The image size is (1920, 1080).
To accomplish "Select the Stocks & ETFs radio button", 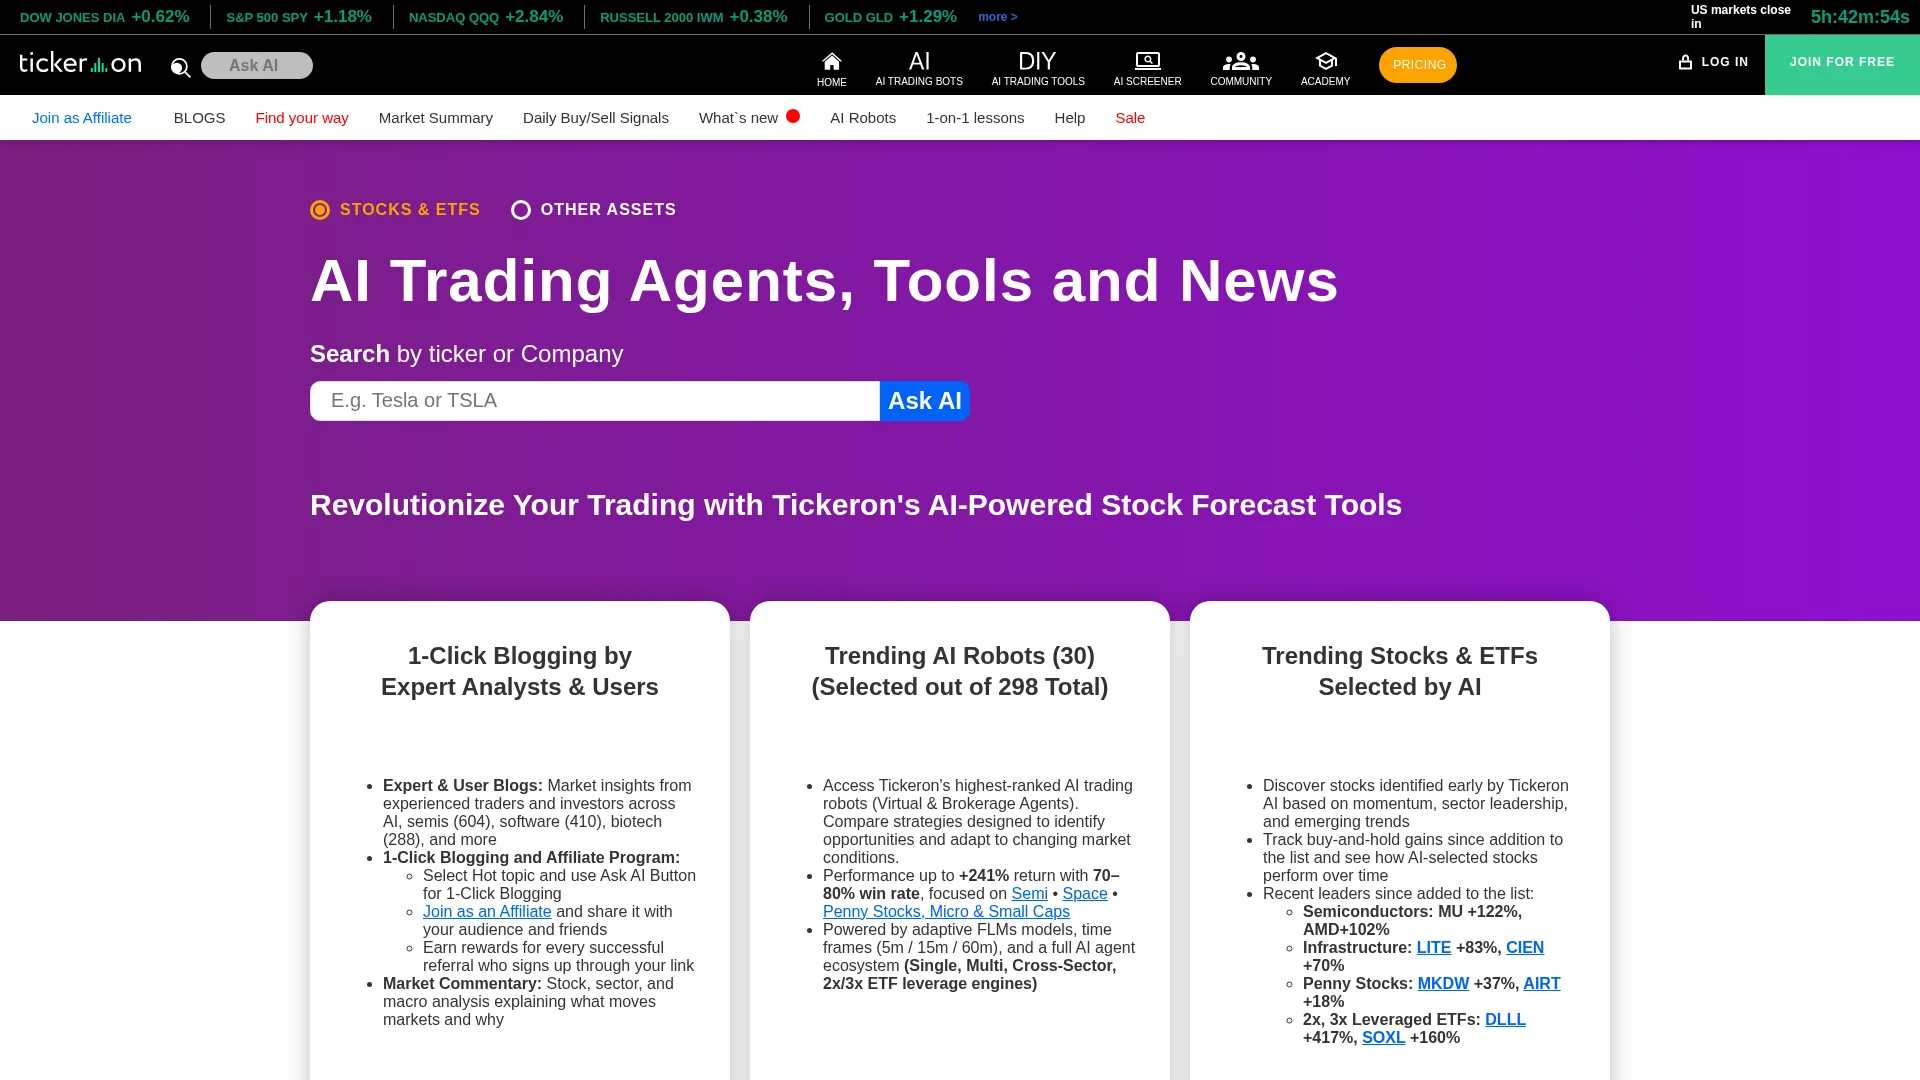I will pyautogui.click(x=320, y=210).
